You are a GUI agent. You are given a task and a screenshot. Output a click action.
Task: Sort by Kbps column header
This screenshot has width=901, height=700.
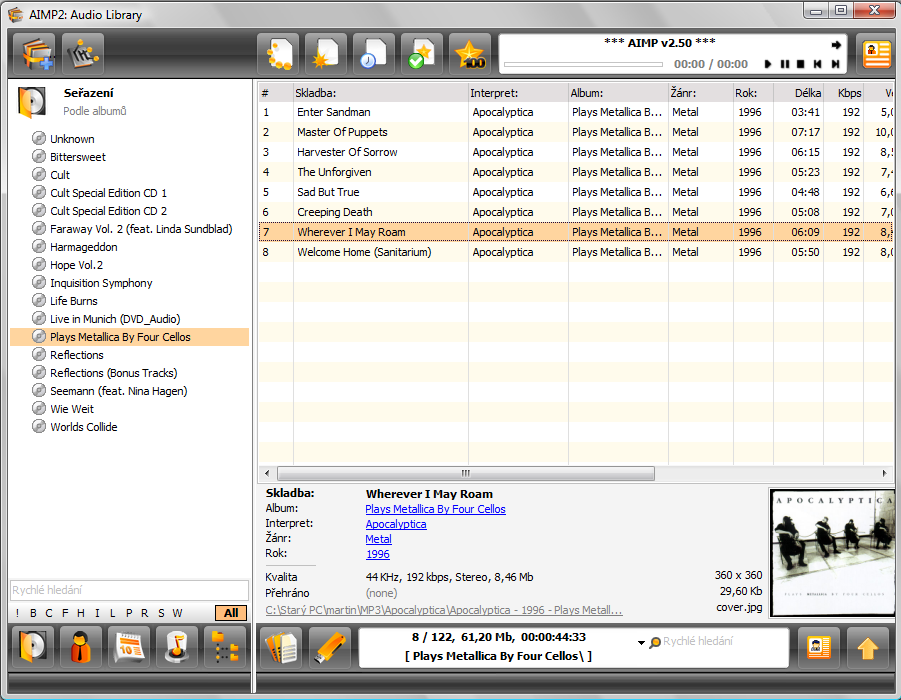tap(844, 93)
